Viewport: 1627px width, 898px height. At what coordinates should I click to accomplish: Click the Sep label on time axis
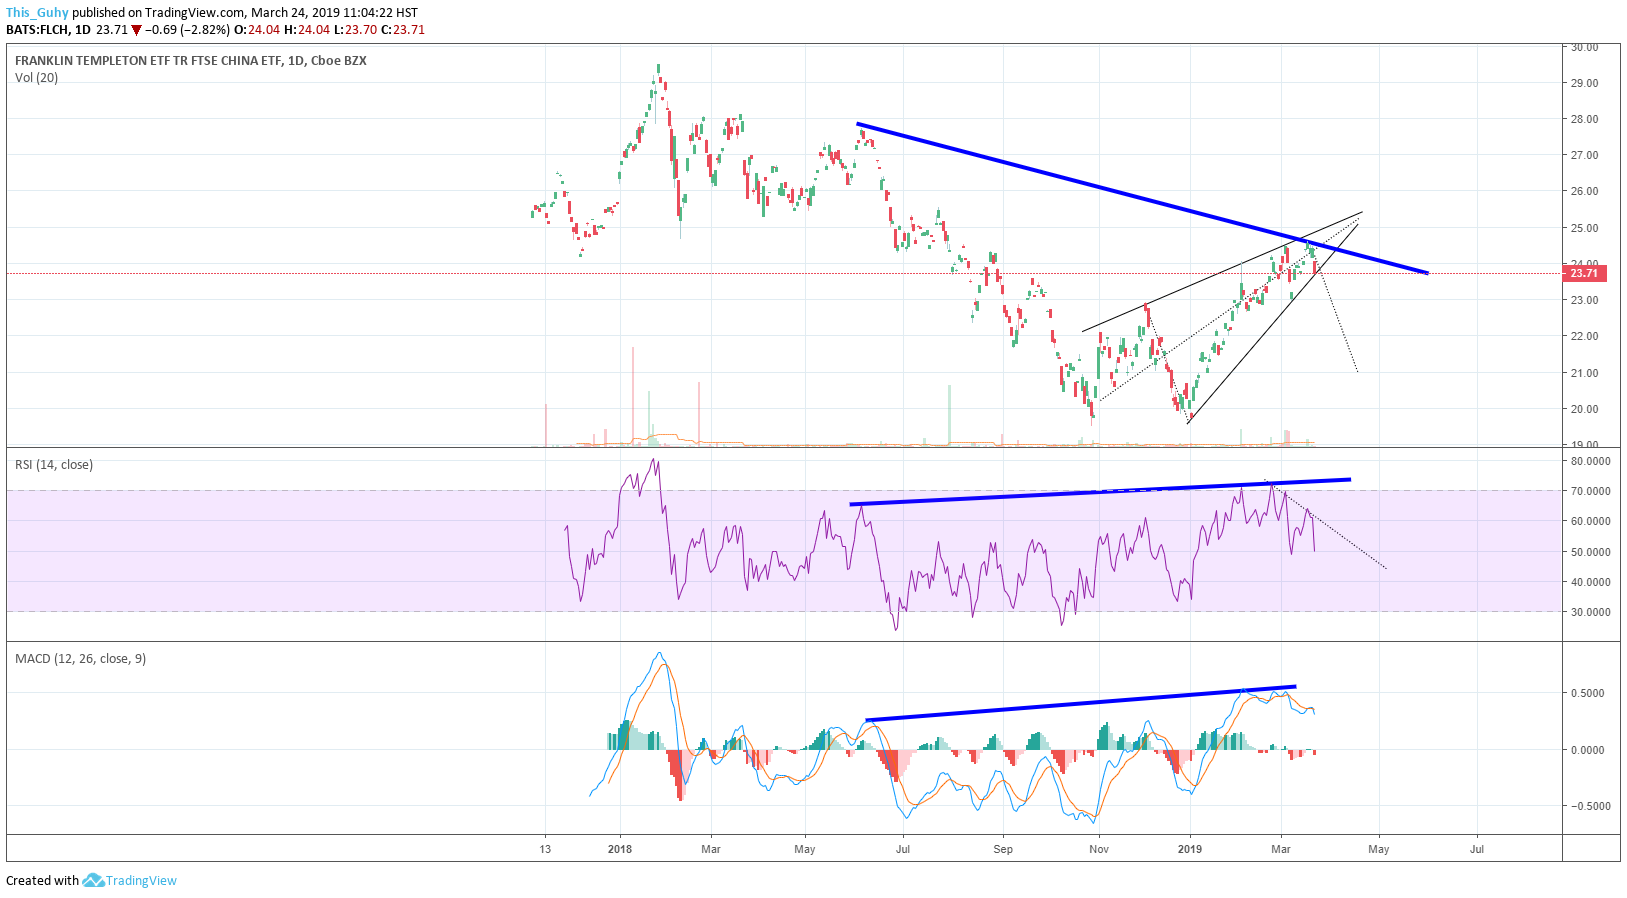click(1003, 849)
